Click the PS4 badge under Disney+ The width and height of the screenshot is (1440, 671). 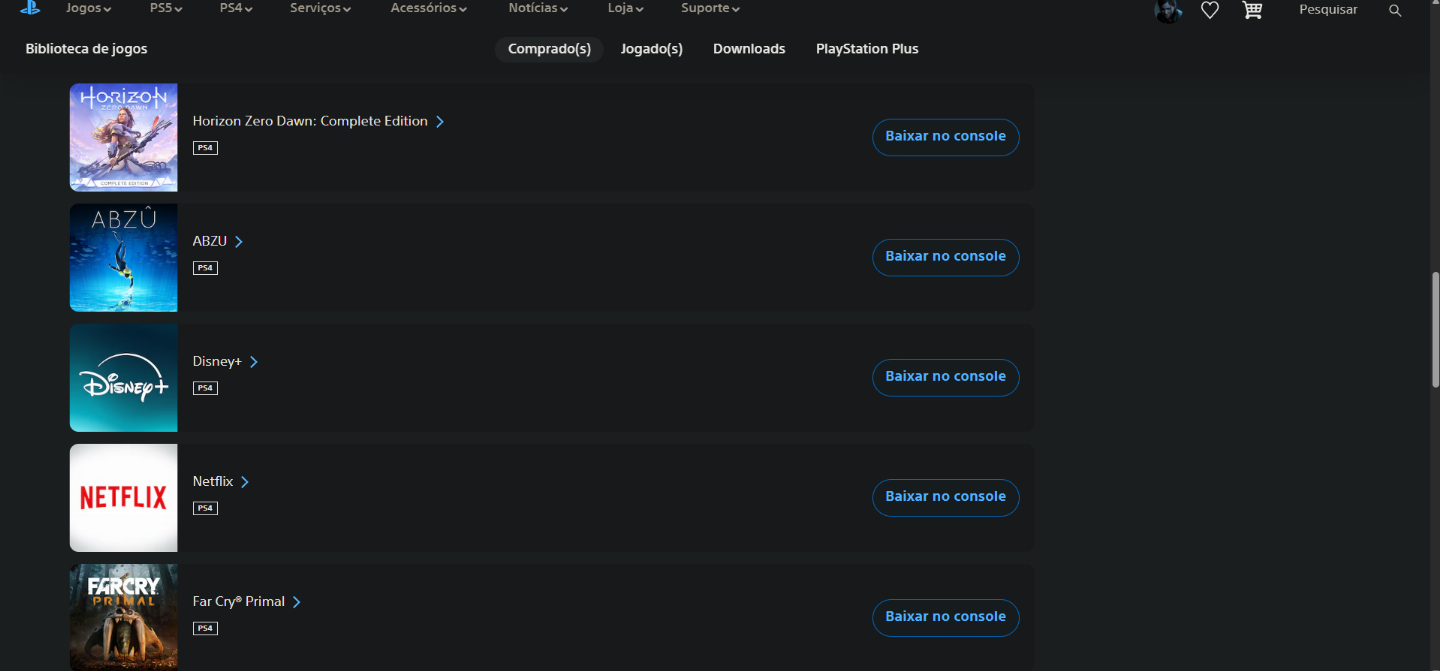[205, 388]
